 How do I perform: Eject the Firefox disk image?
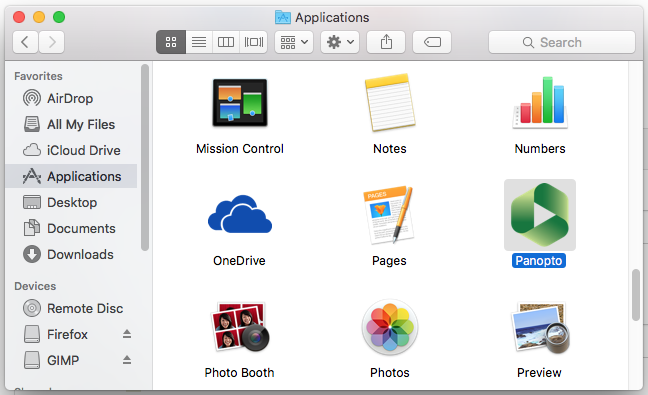(x=127, y=334)
